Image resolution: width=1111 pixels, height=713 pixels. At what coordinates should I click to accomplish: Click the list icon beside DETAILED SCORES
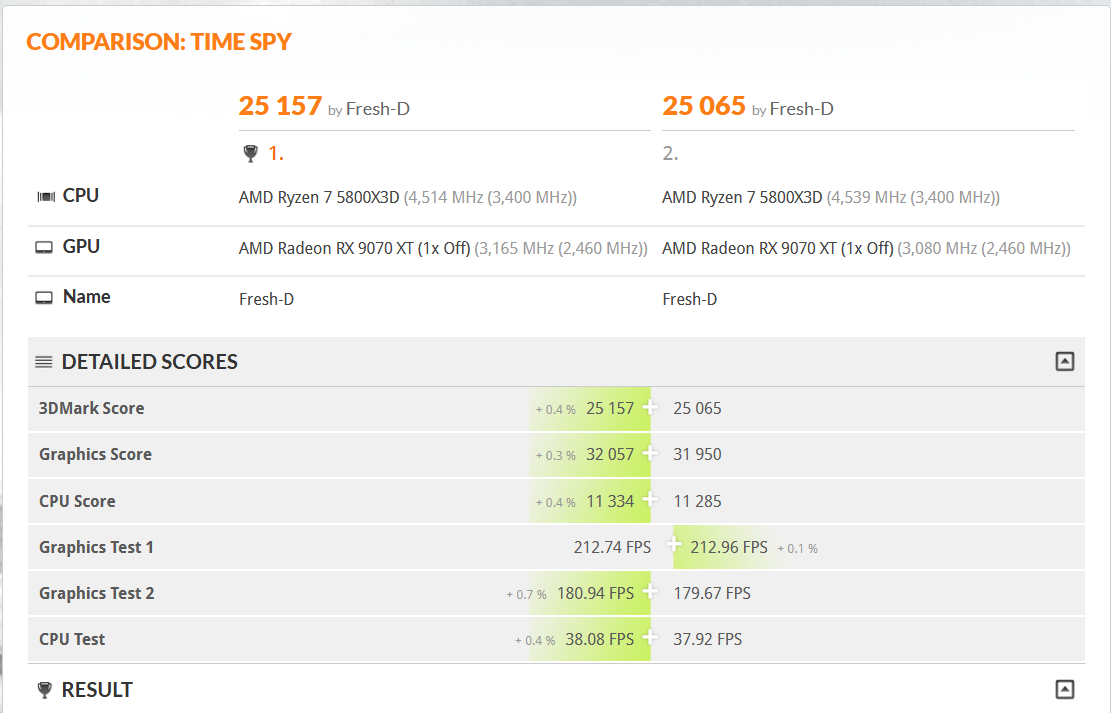pyautogui.click(x=42, y=362)
